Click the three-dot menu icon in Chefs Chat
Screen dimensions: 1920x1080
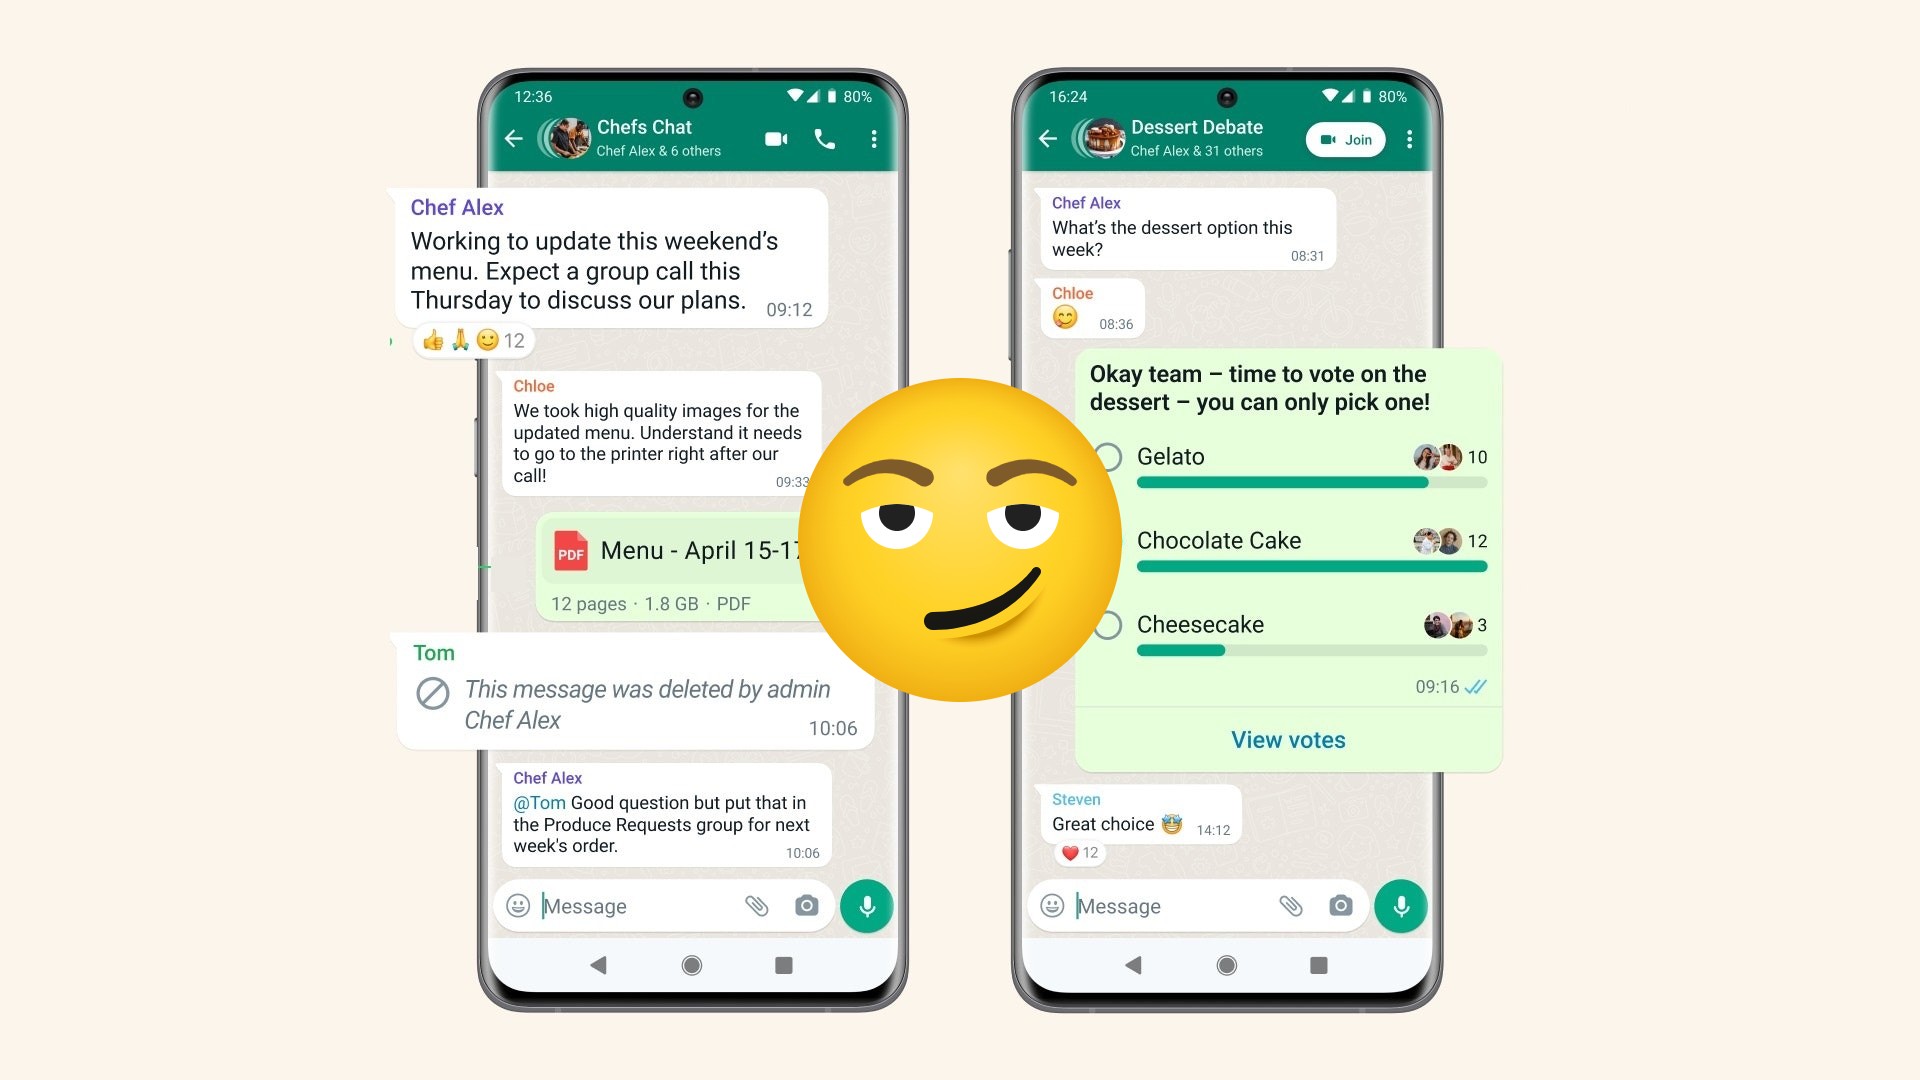coord(876,137)
